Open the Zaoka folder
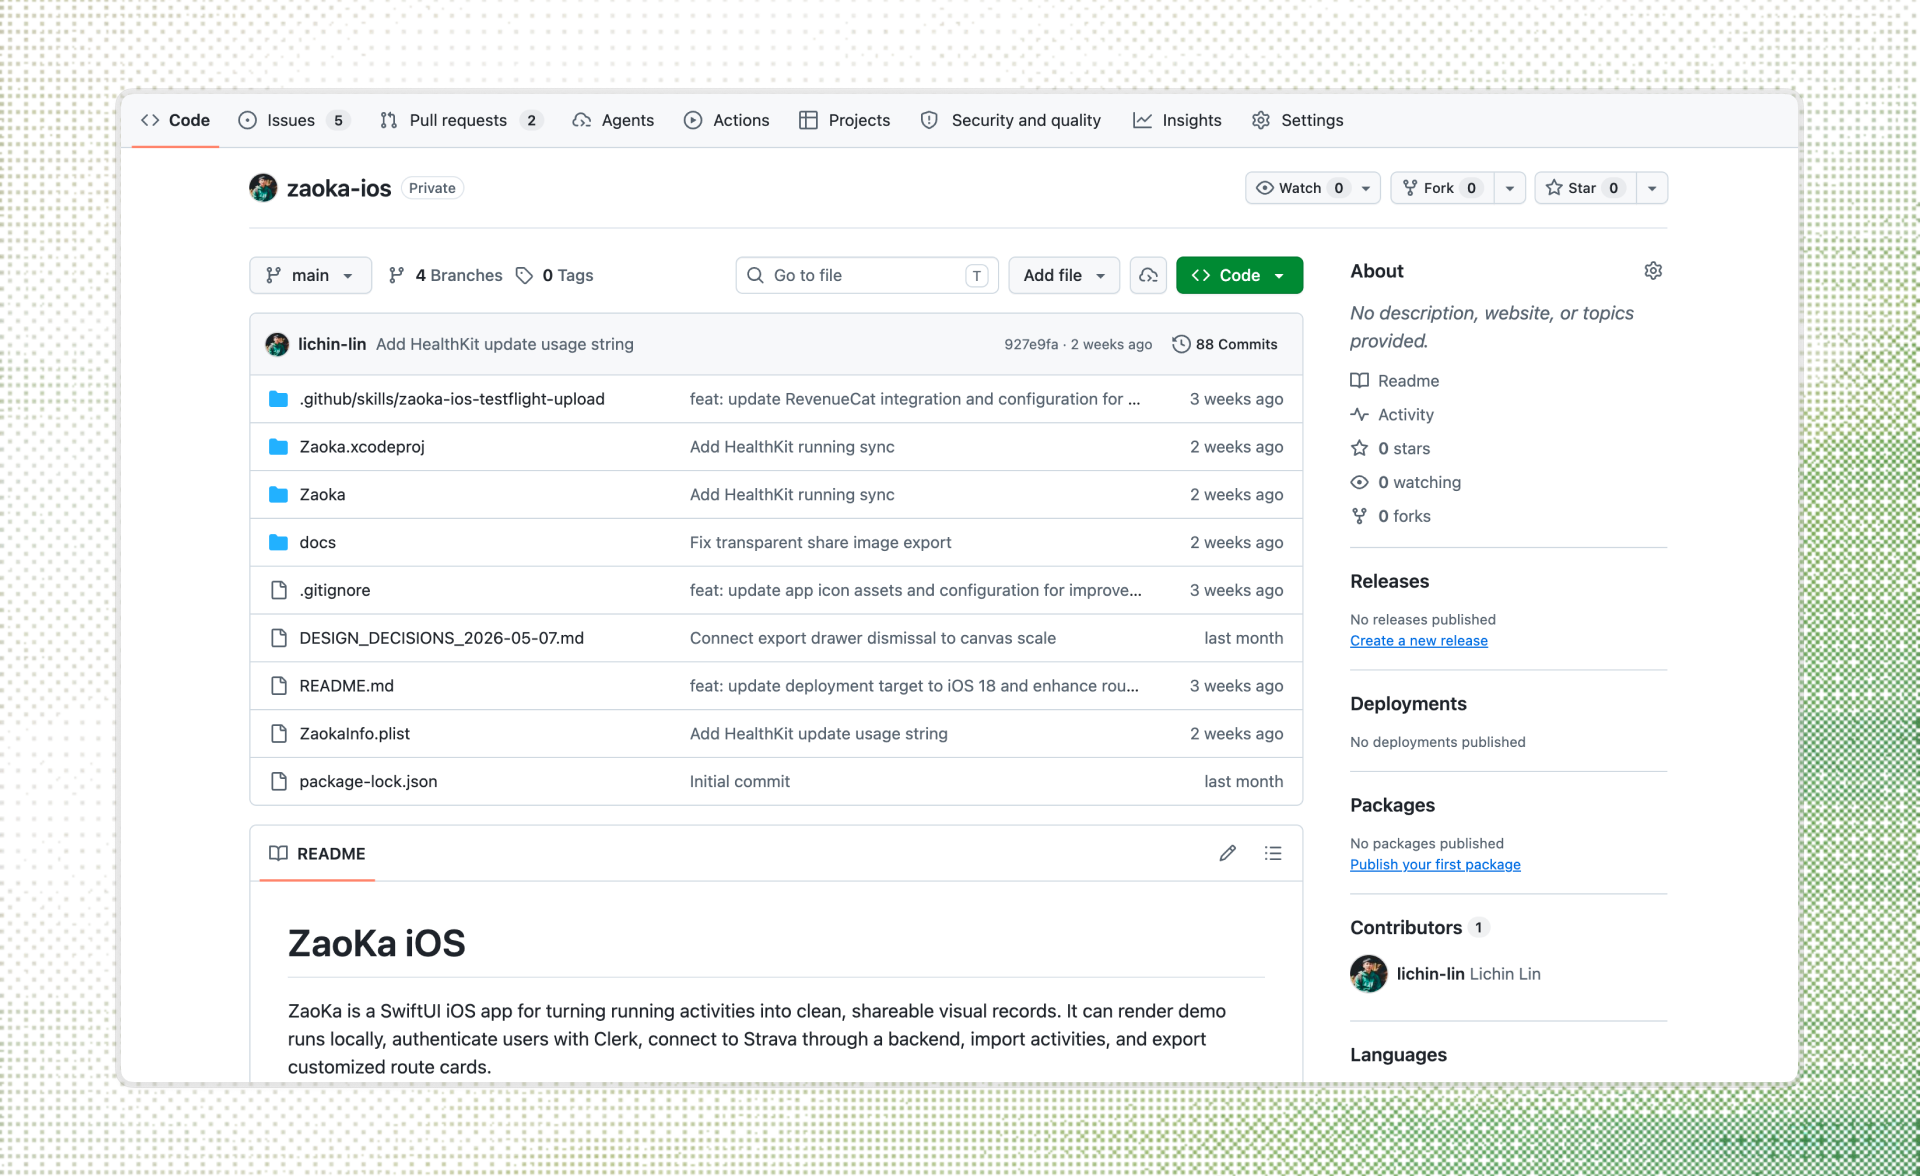 pos(322,495)
